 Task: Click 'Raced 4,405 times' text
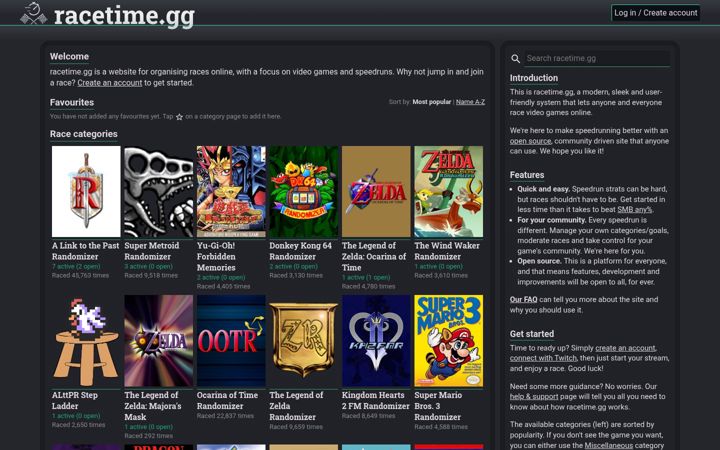tap(224, 287)
